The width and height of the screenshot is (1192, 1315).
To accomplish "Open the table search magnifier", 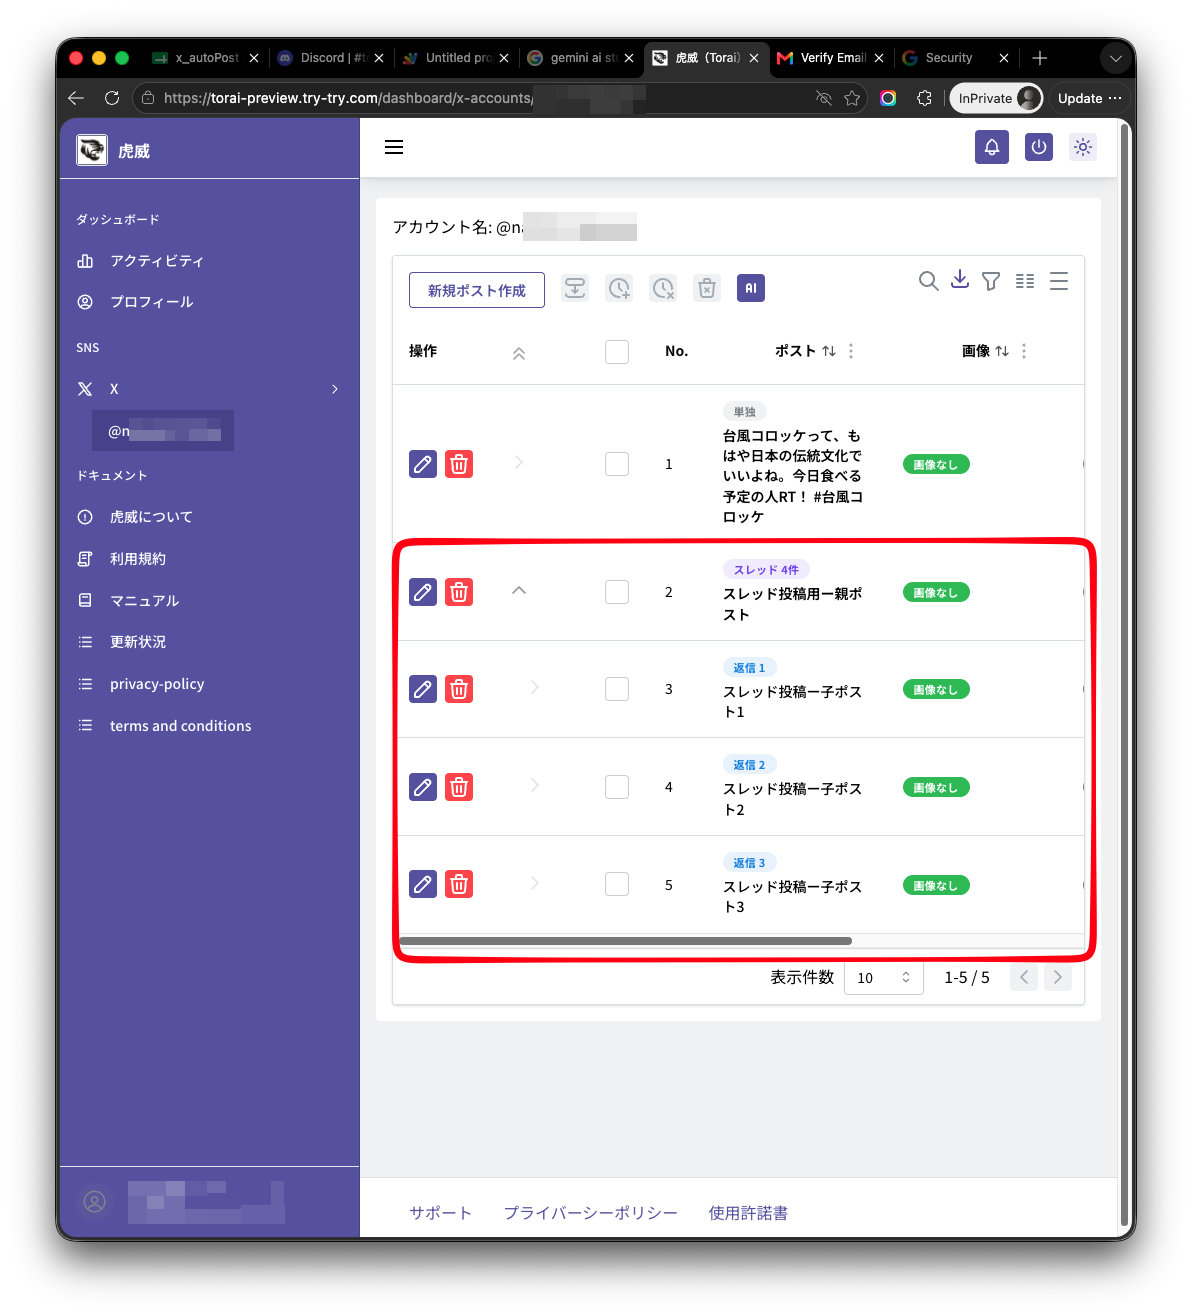I will point(928,281).
